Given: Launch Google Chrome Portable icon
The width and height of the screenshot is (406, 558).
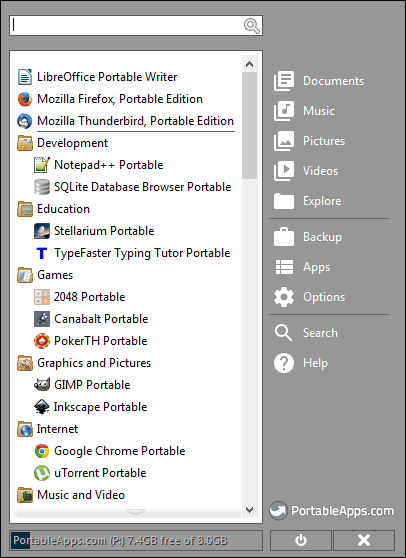Looking at the screenshot, I should pyautogui.click(x=42, y=451).
